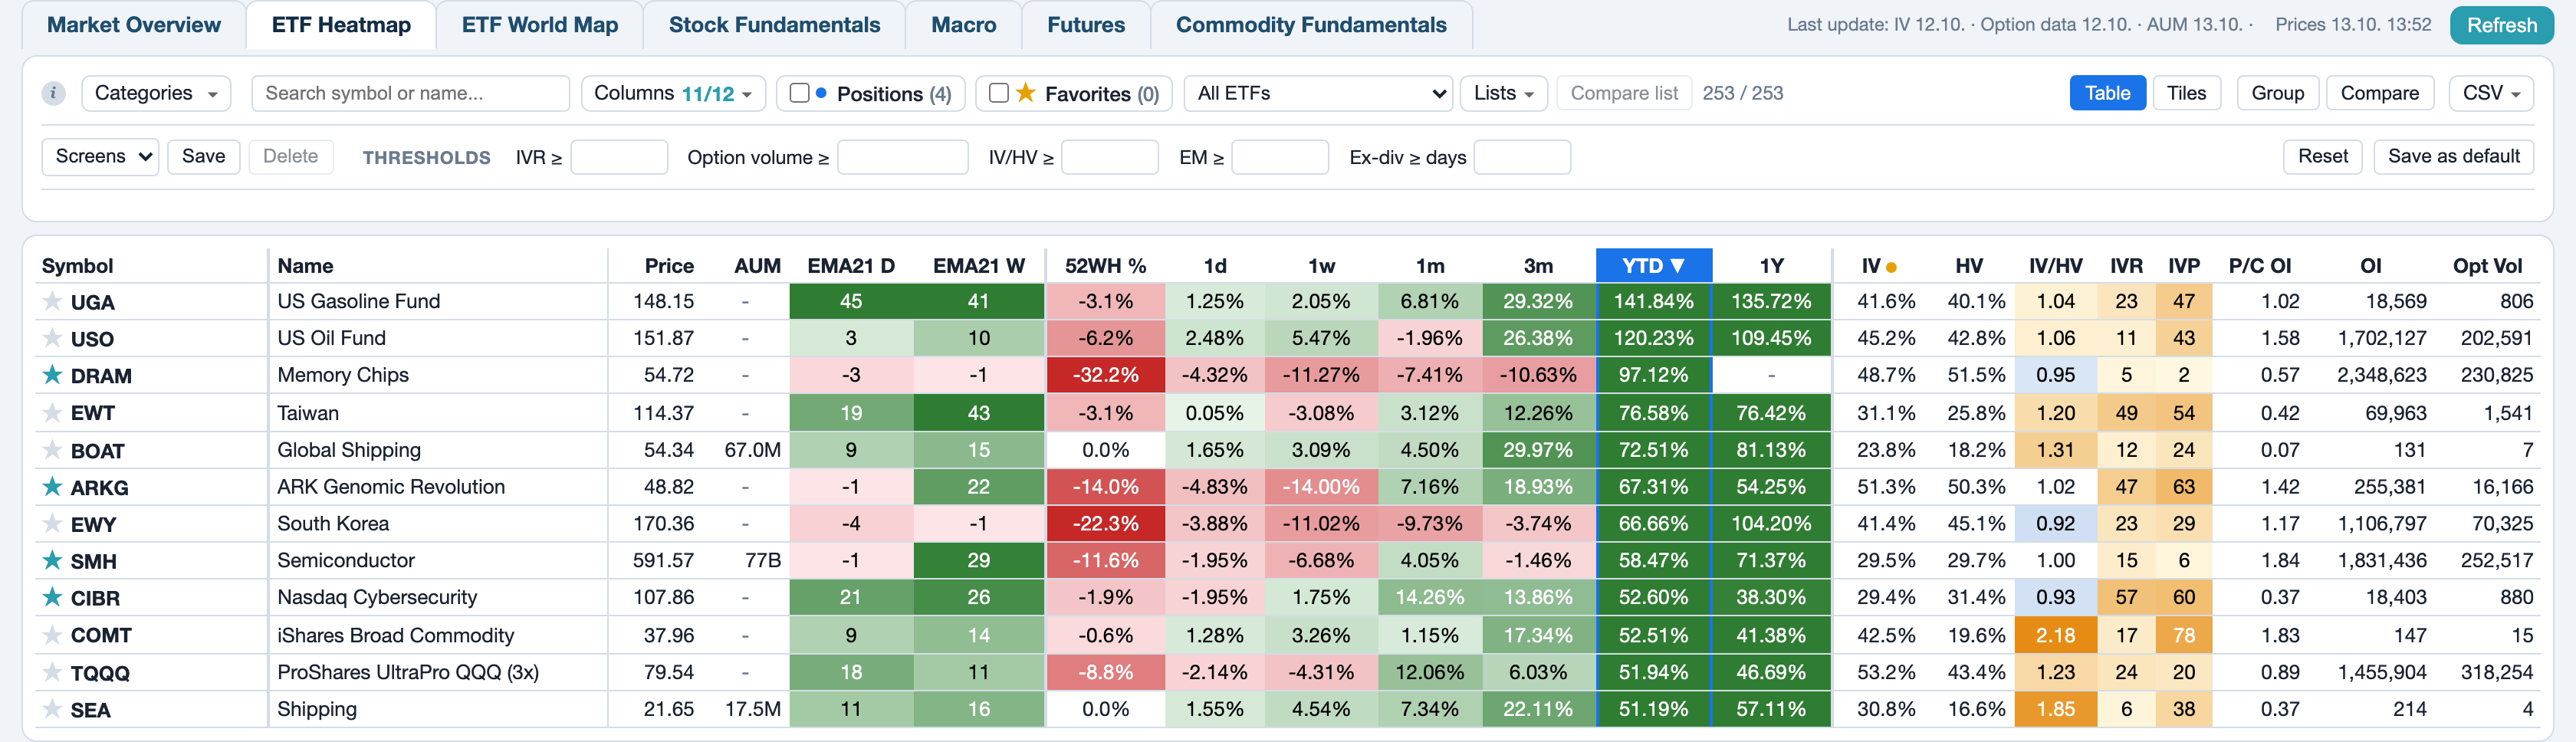Switch to Commodity Fundamentals tab
The image size is (2576, 742).
tap(1311, 25)
